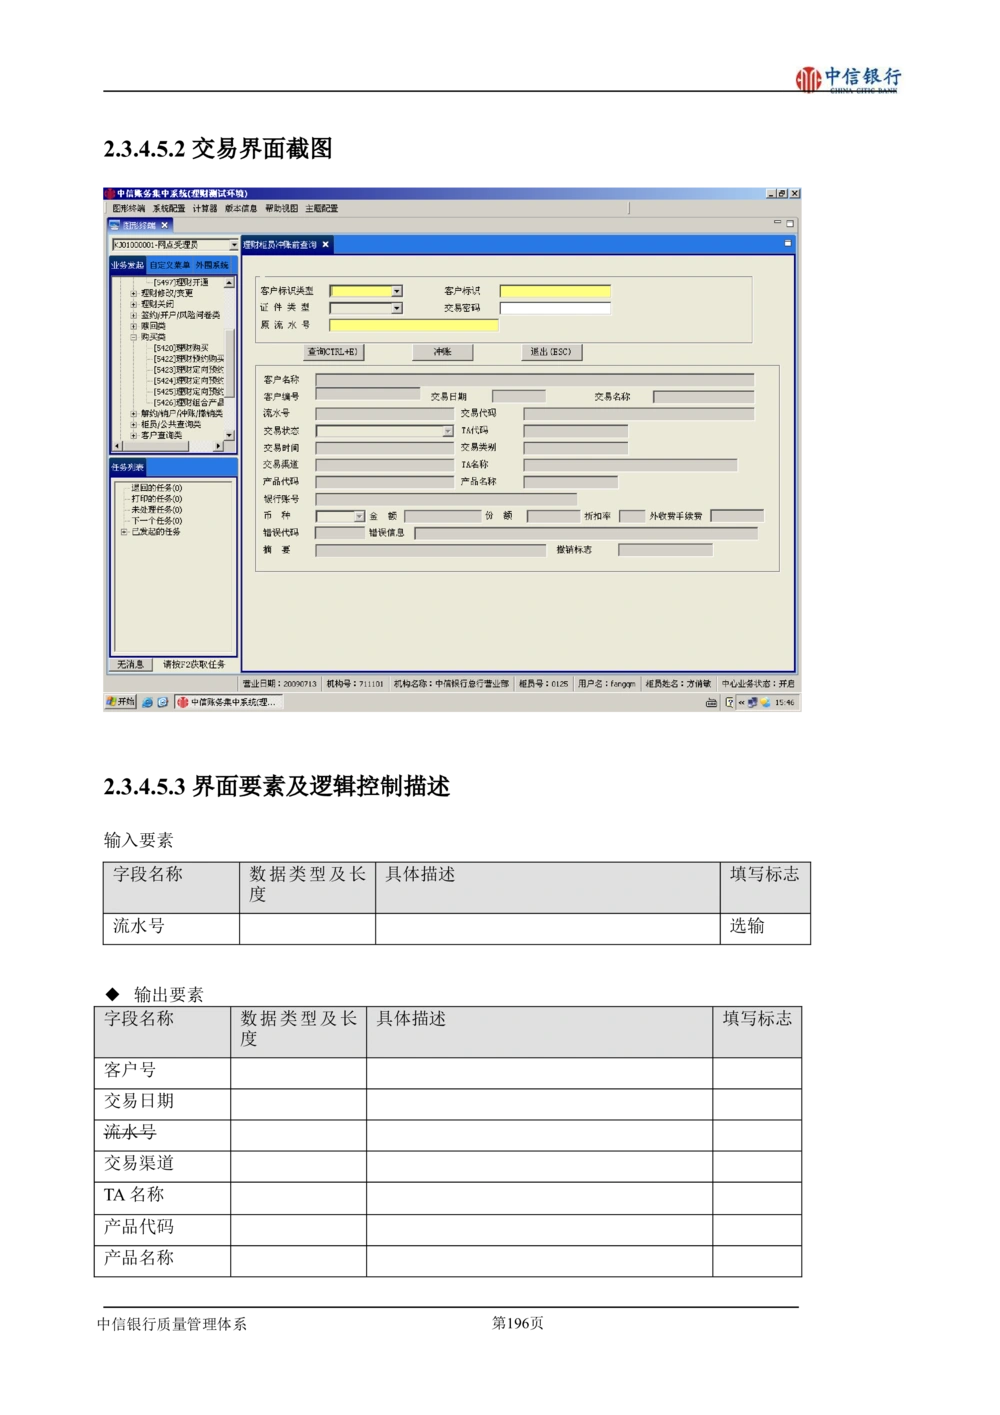This screenshot has width=1000, height=1415.
Task: Click the keyboard icon in system tray
Action: 711,703
